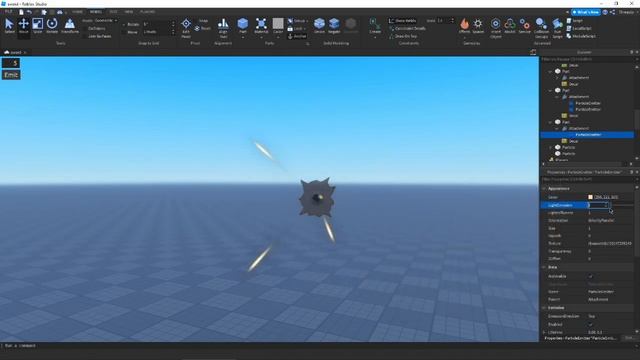This screenshot has height=360, width=640.
Task: Open the Material picker icon
Action: click(261, 24)
